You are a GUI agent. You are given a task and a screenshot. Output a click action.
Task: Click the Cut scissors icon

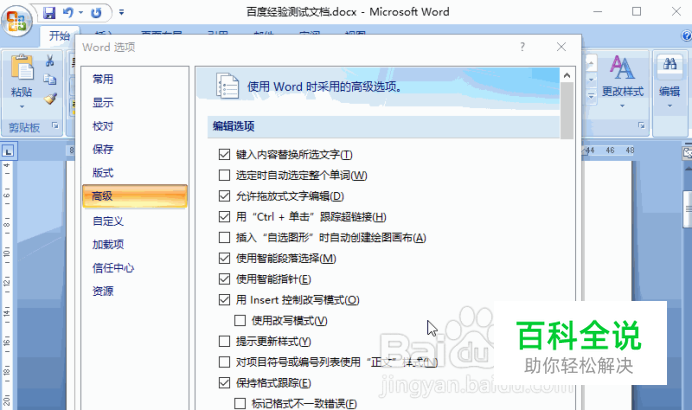pos(50,61)
